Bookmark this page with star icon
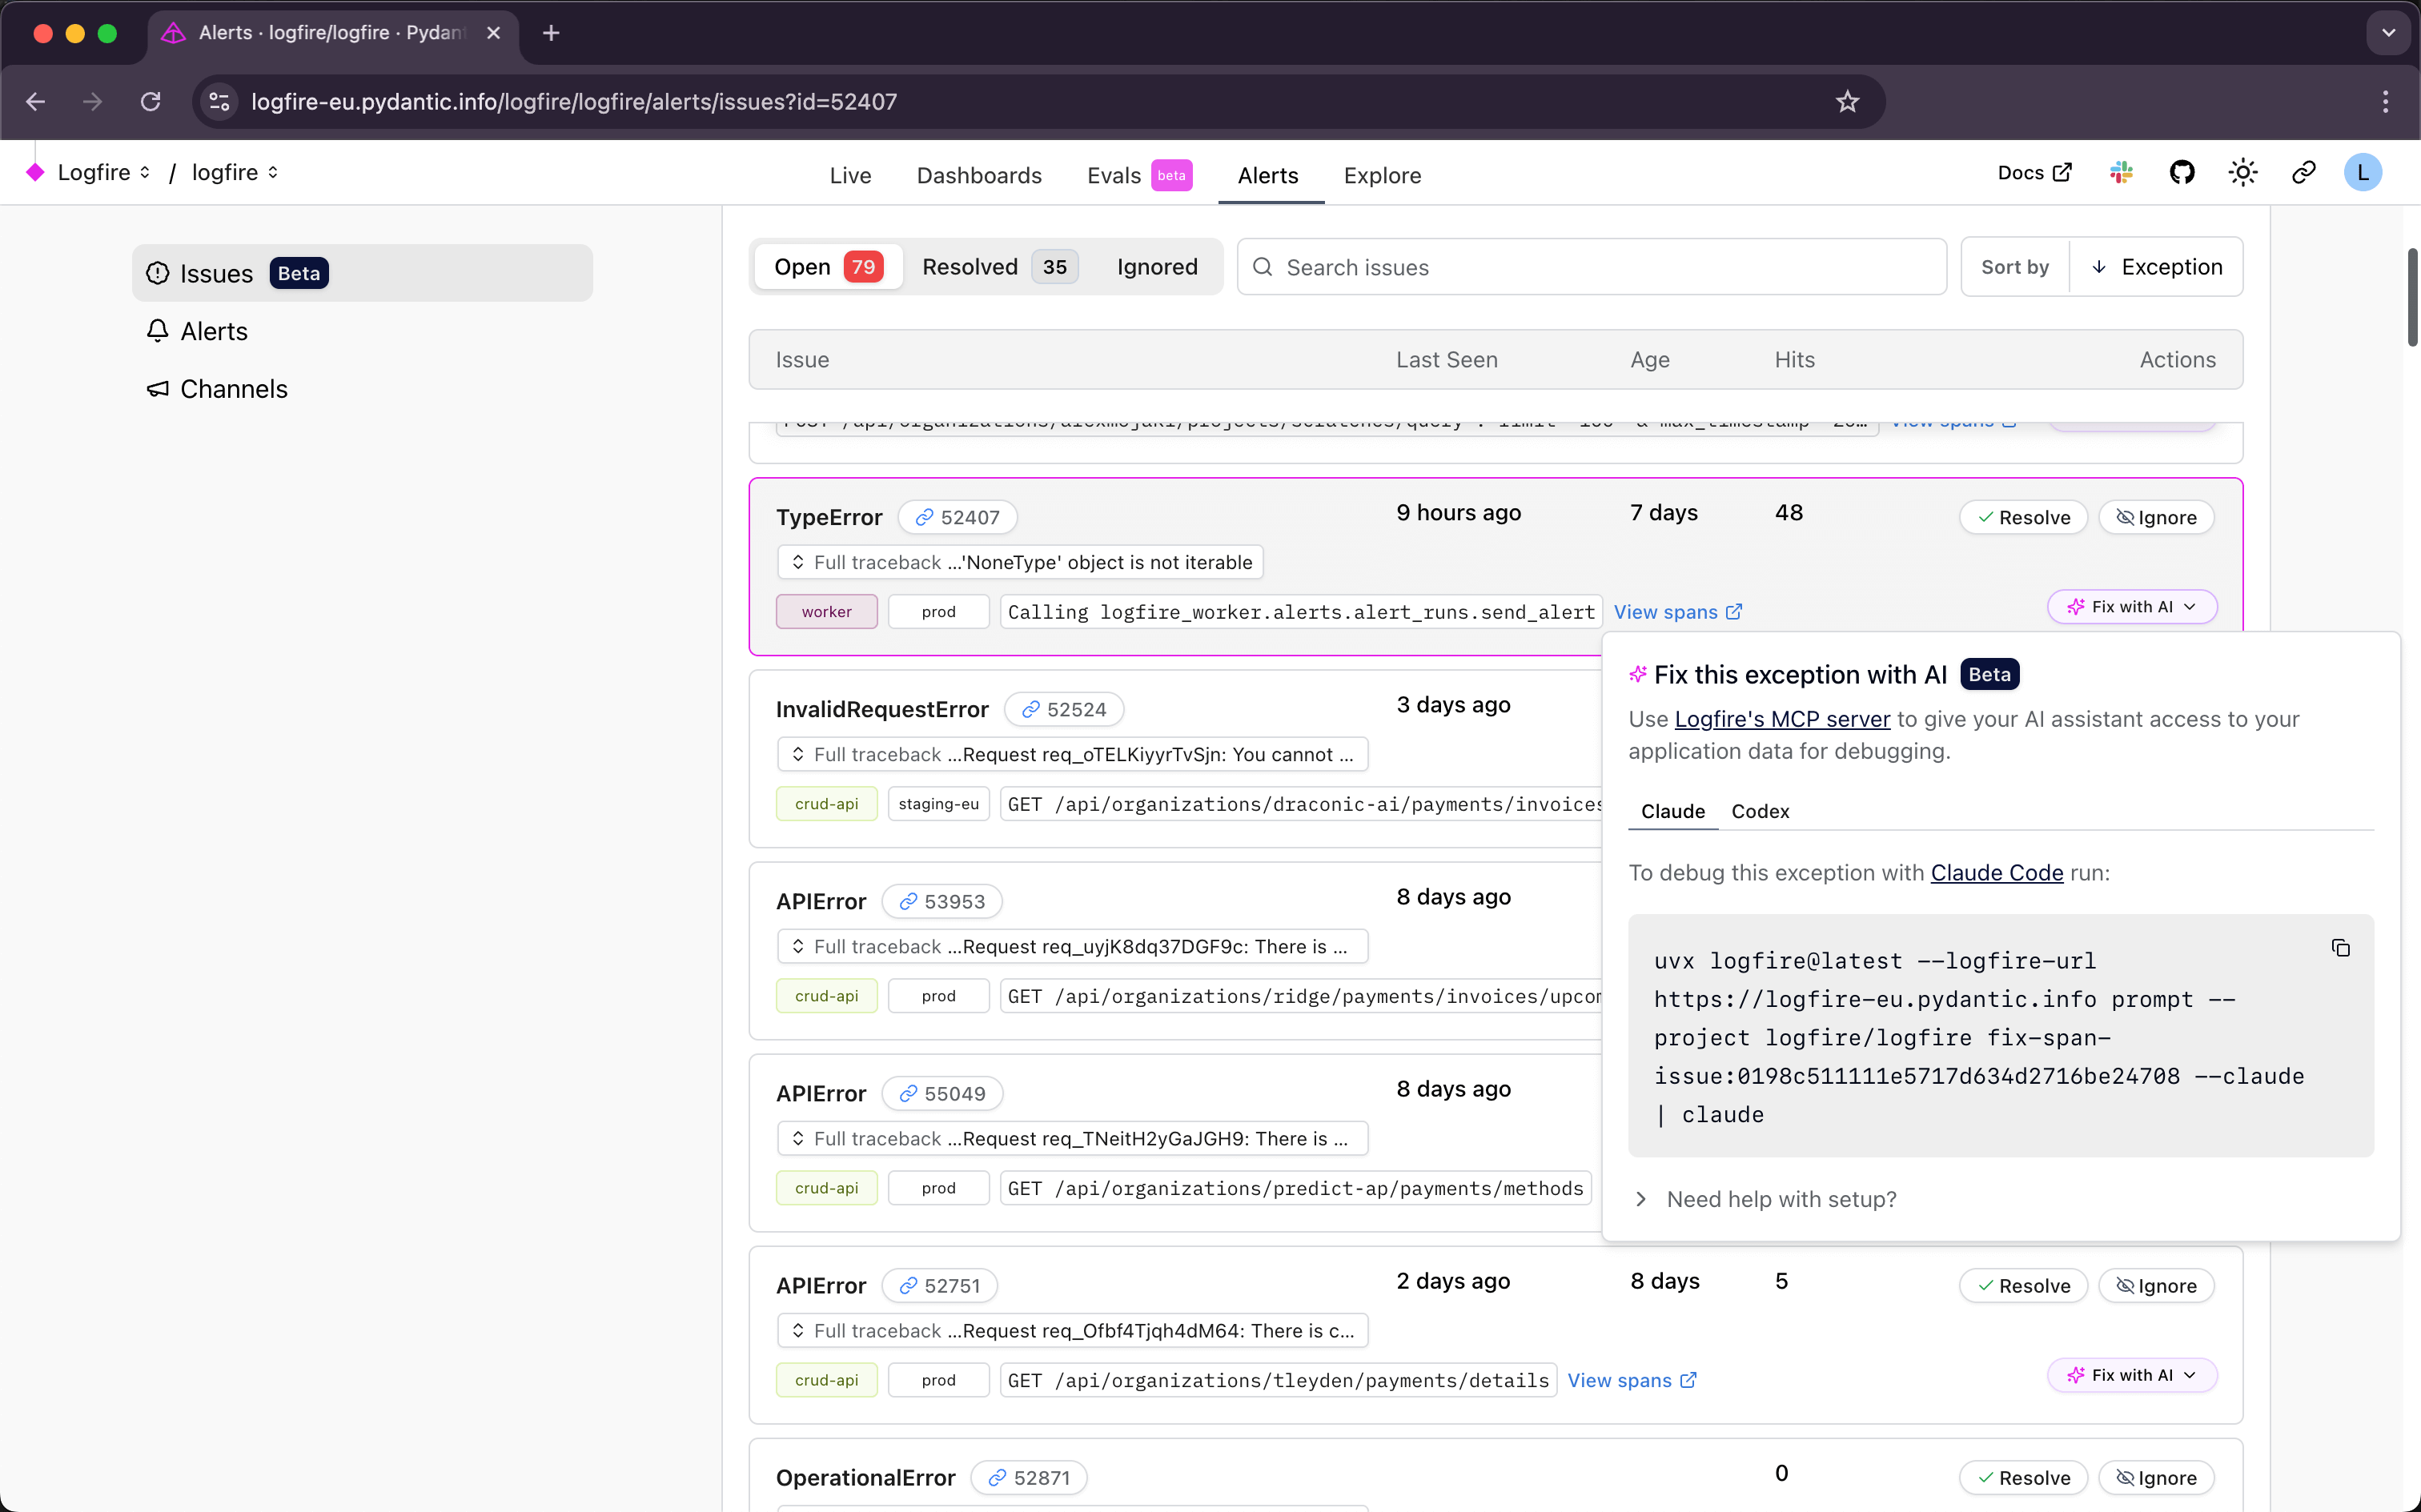The image size is (2421, 1512). coord(1846,102)
